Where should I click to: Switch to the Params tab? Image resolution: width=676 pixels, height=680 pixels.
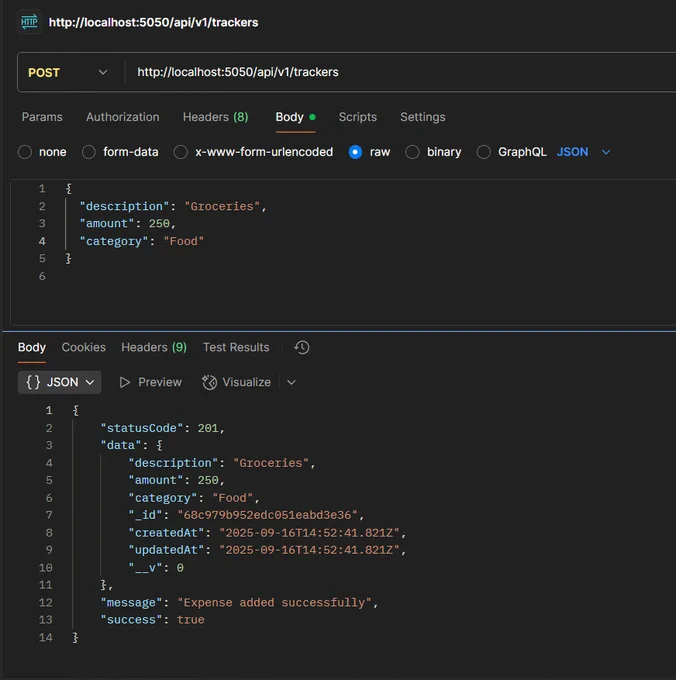42,117
